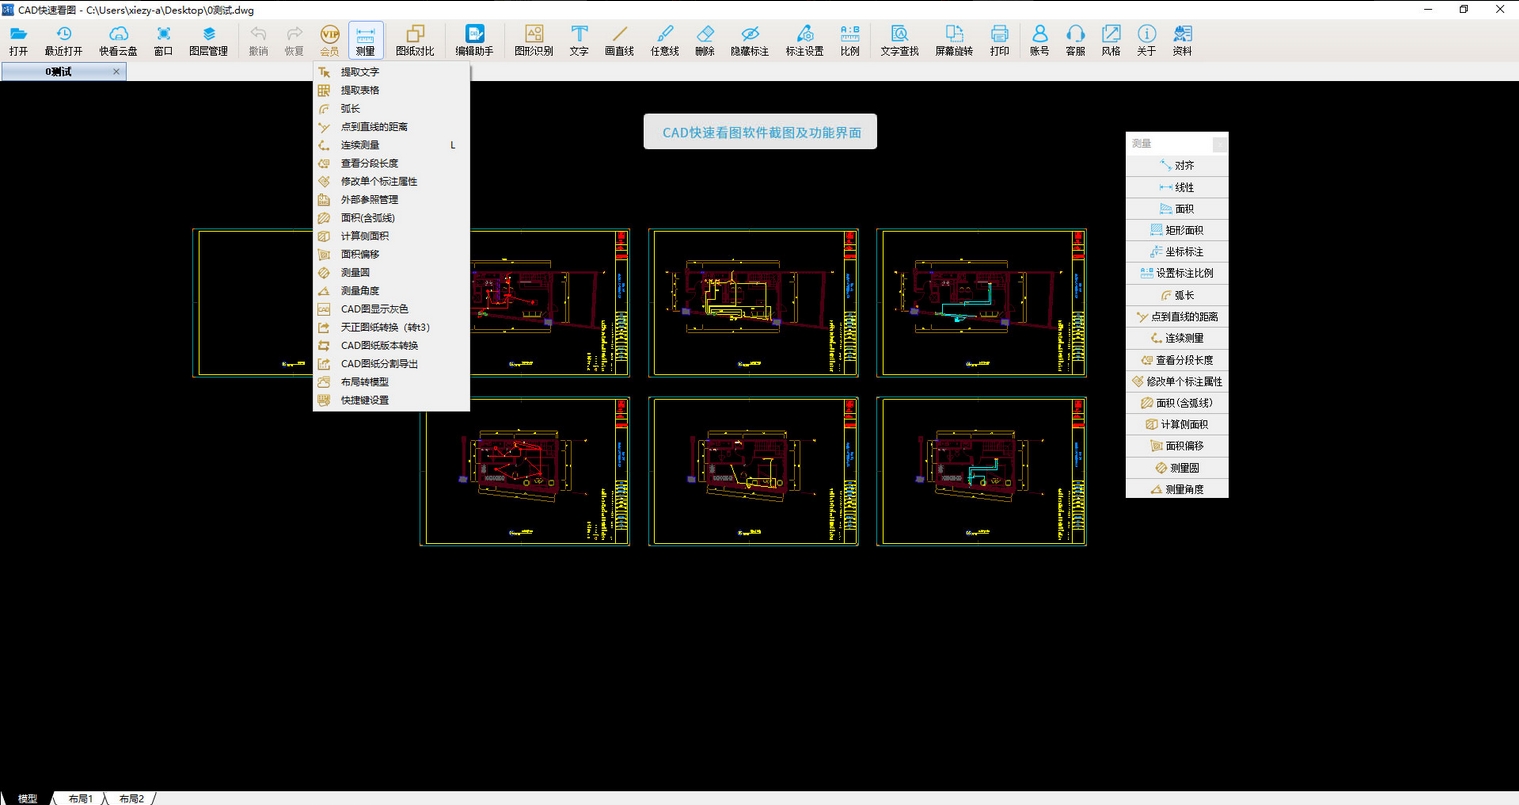The width and height of the screenshot is (1519, 805).
Task: Click the top-right drawing sheet thumbnail
Action: click(x=982, y=303)
